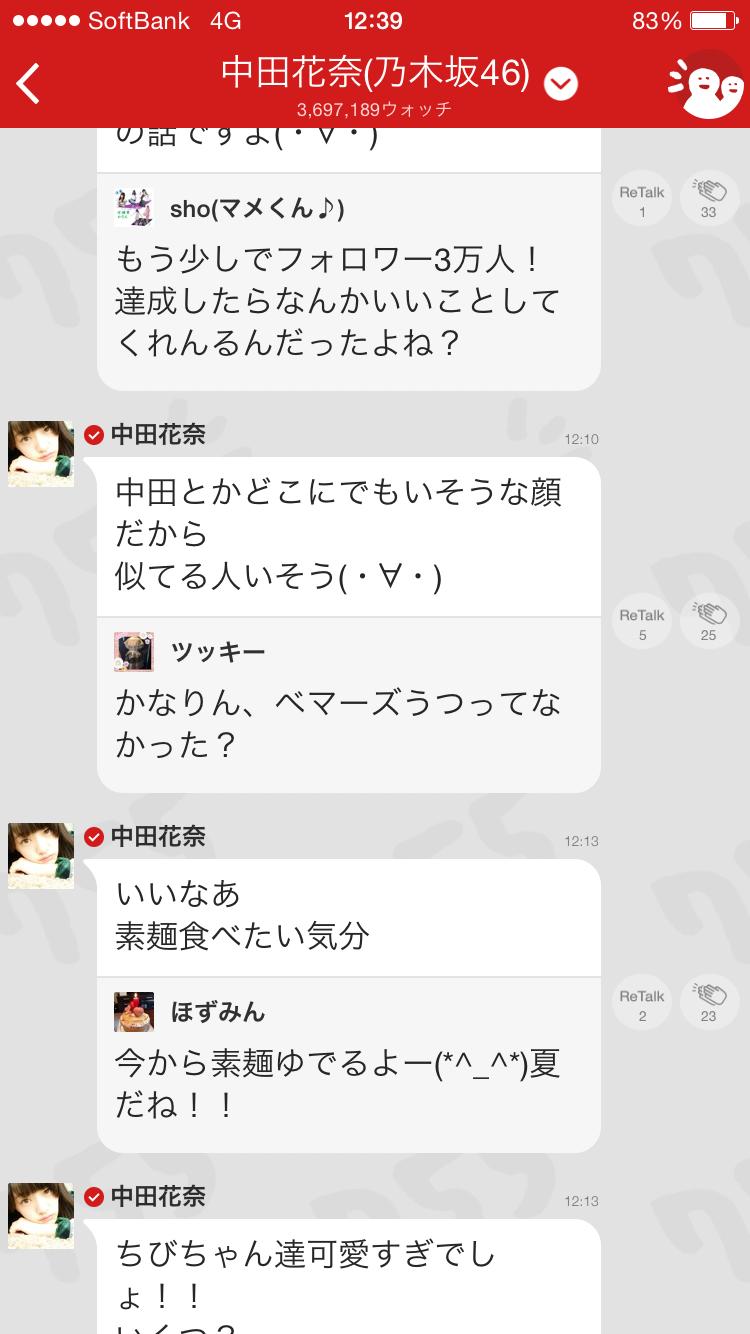
Task: Tap ReTalk button with count 2
Action: [x=642, y=1003]
